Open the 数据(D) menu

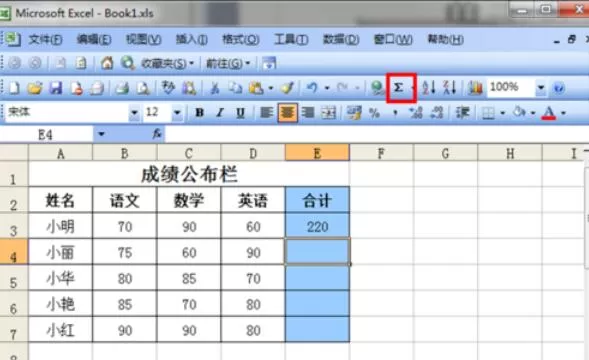(x=341, y=39)
